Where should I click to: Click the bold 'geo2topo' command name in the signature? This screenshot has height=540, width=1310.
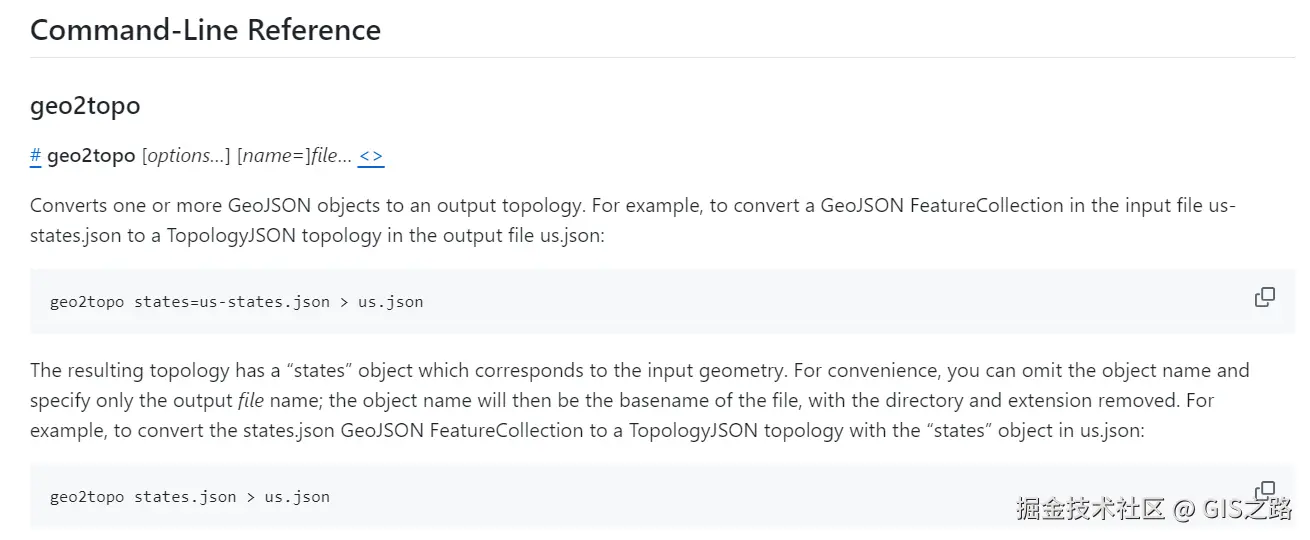click(91, 156)
